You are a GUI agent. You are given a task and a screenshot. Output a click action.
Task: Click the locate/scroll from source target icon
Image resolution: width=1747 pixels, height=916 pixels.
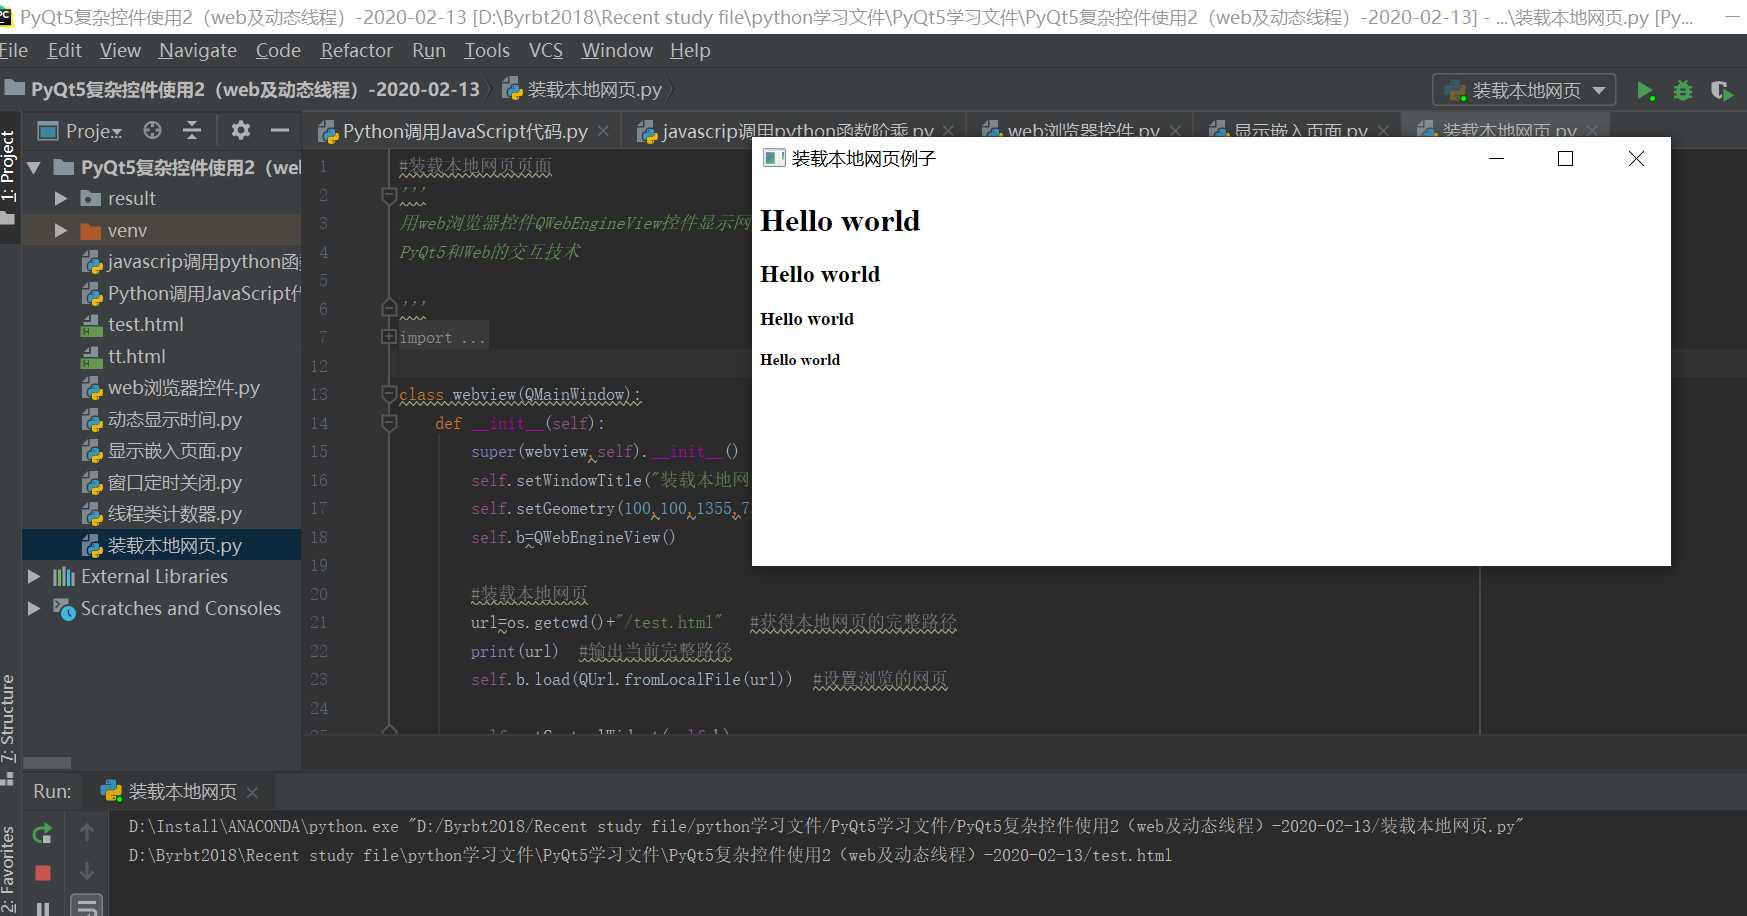click(152, 130)
